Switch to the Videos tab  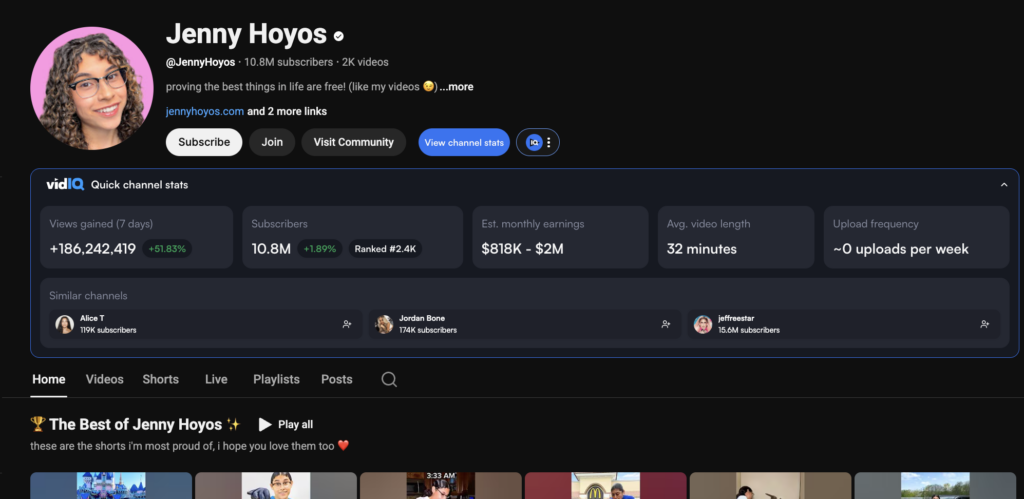tap(104, 379)
